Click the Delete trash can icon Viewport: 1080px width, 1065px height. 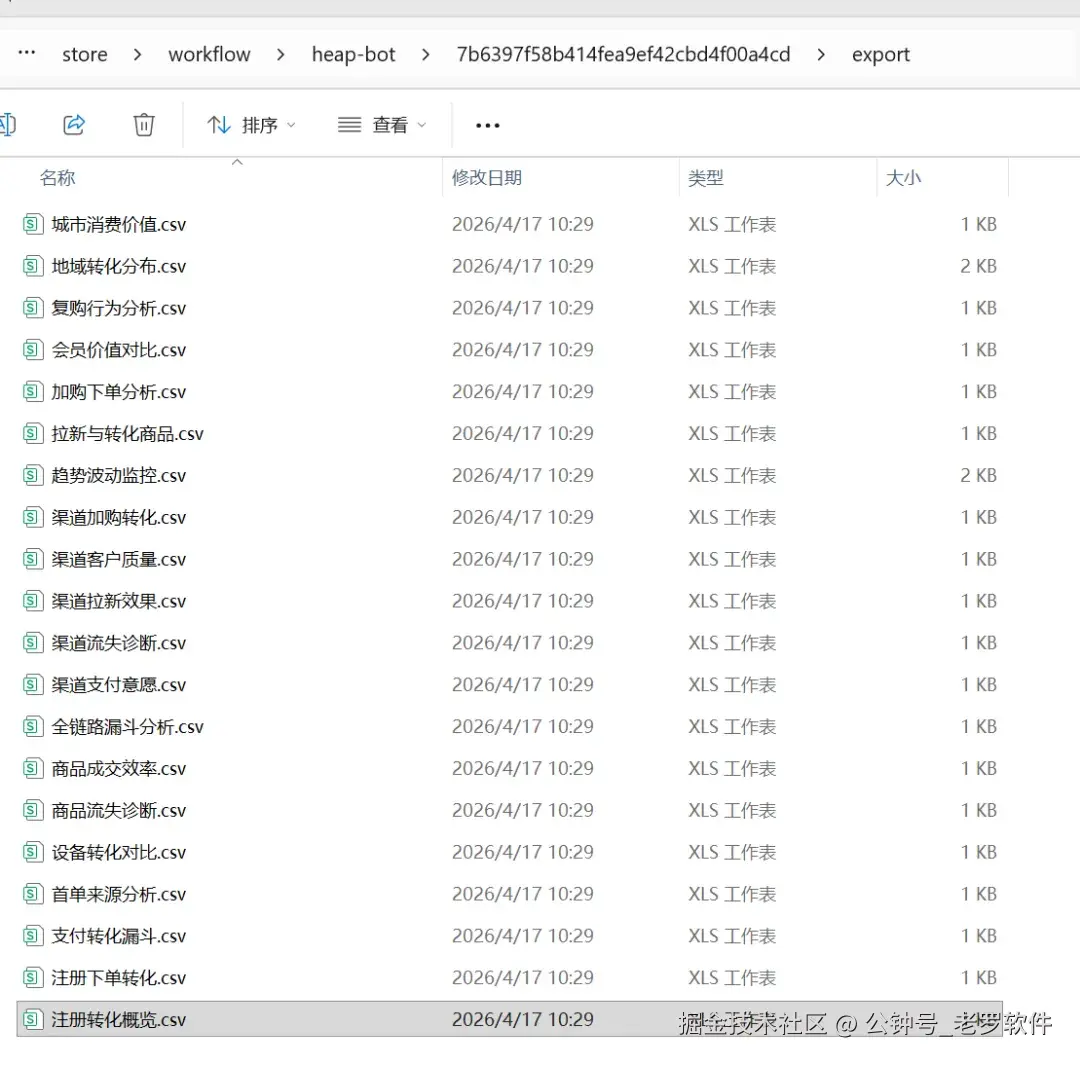(144, 125)
